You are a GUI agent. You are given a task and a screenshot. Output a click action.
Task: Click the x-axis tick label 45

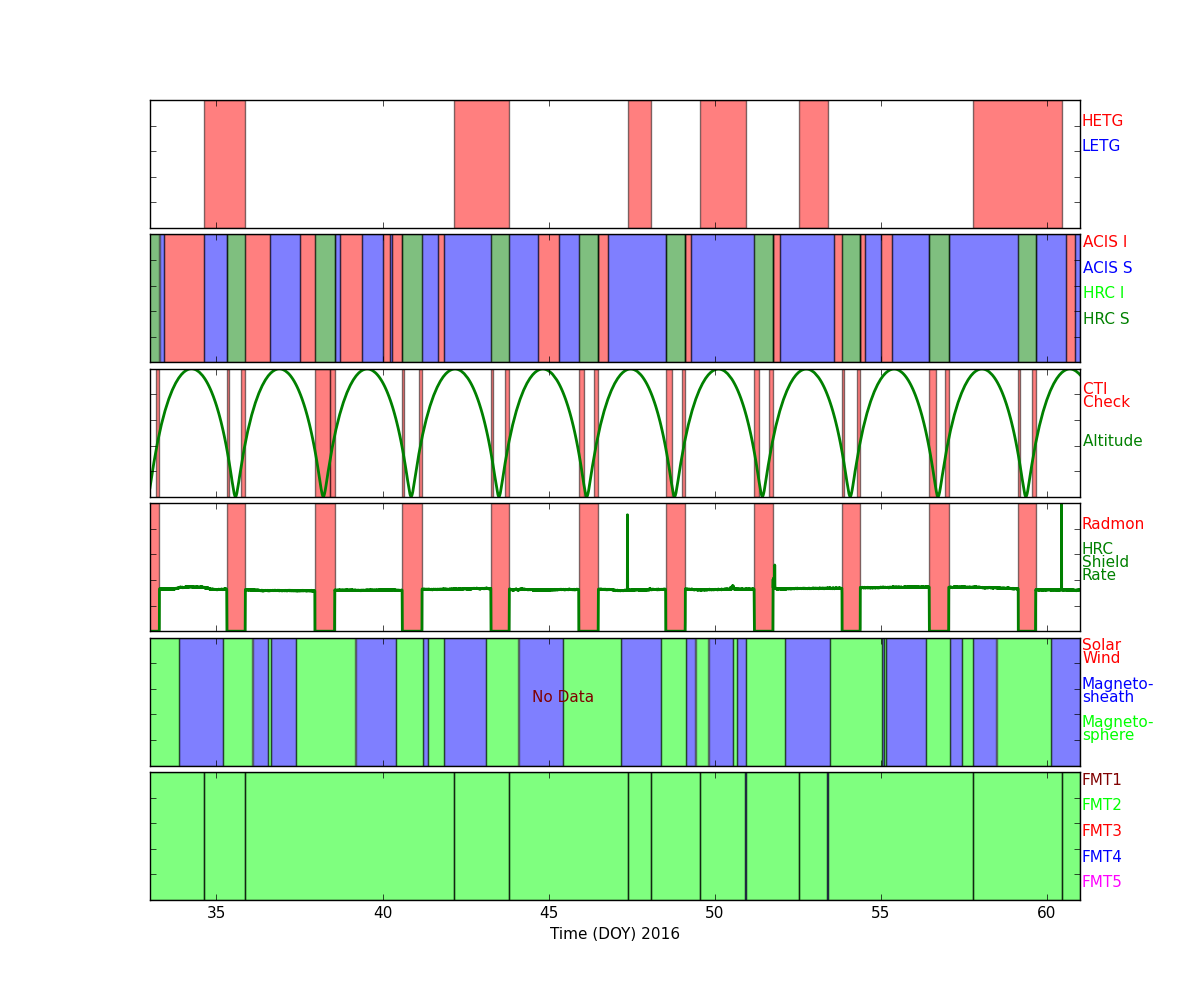click(x=548, y=913)
